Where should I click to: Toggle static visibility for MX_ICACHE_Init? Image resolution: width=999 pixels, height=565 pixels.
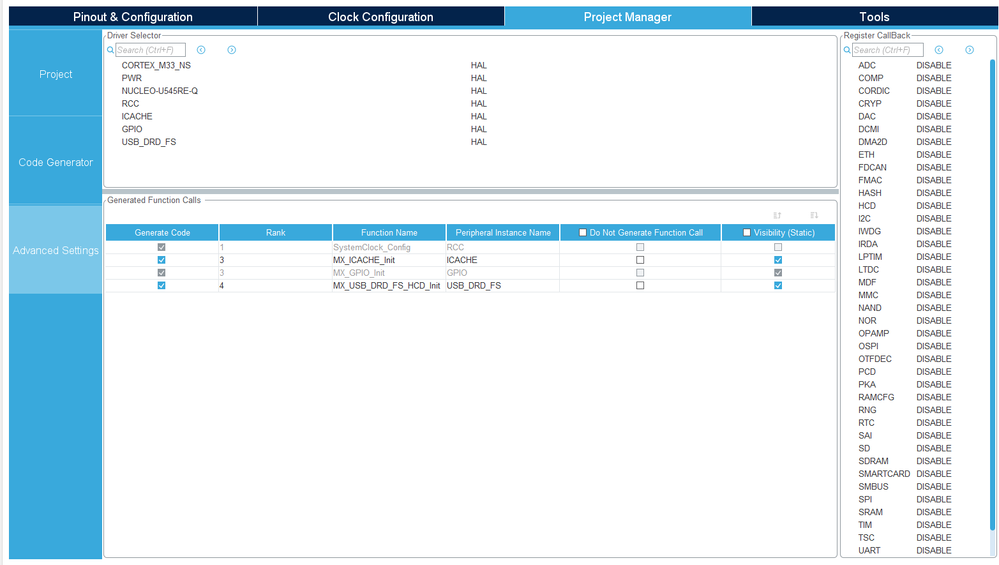[778, 260]
